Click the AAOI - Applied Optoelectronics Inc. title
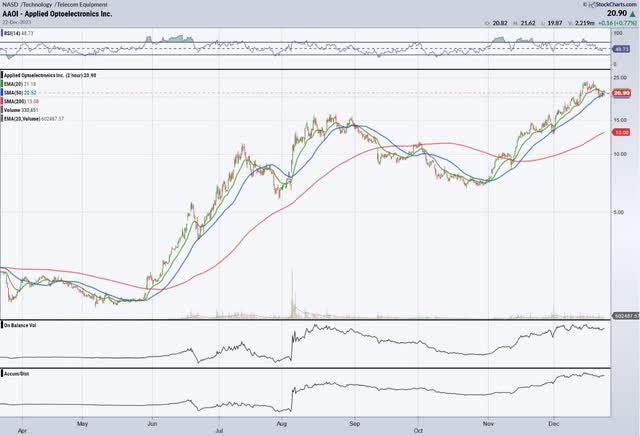The width and height of the screenshot is (640, 436). coord(57,13)
